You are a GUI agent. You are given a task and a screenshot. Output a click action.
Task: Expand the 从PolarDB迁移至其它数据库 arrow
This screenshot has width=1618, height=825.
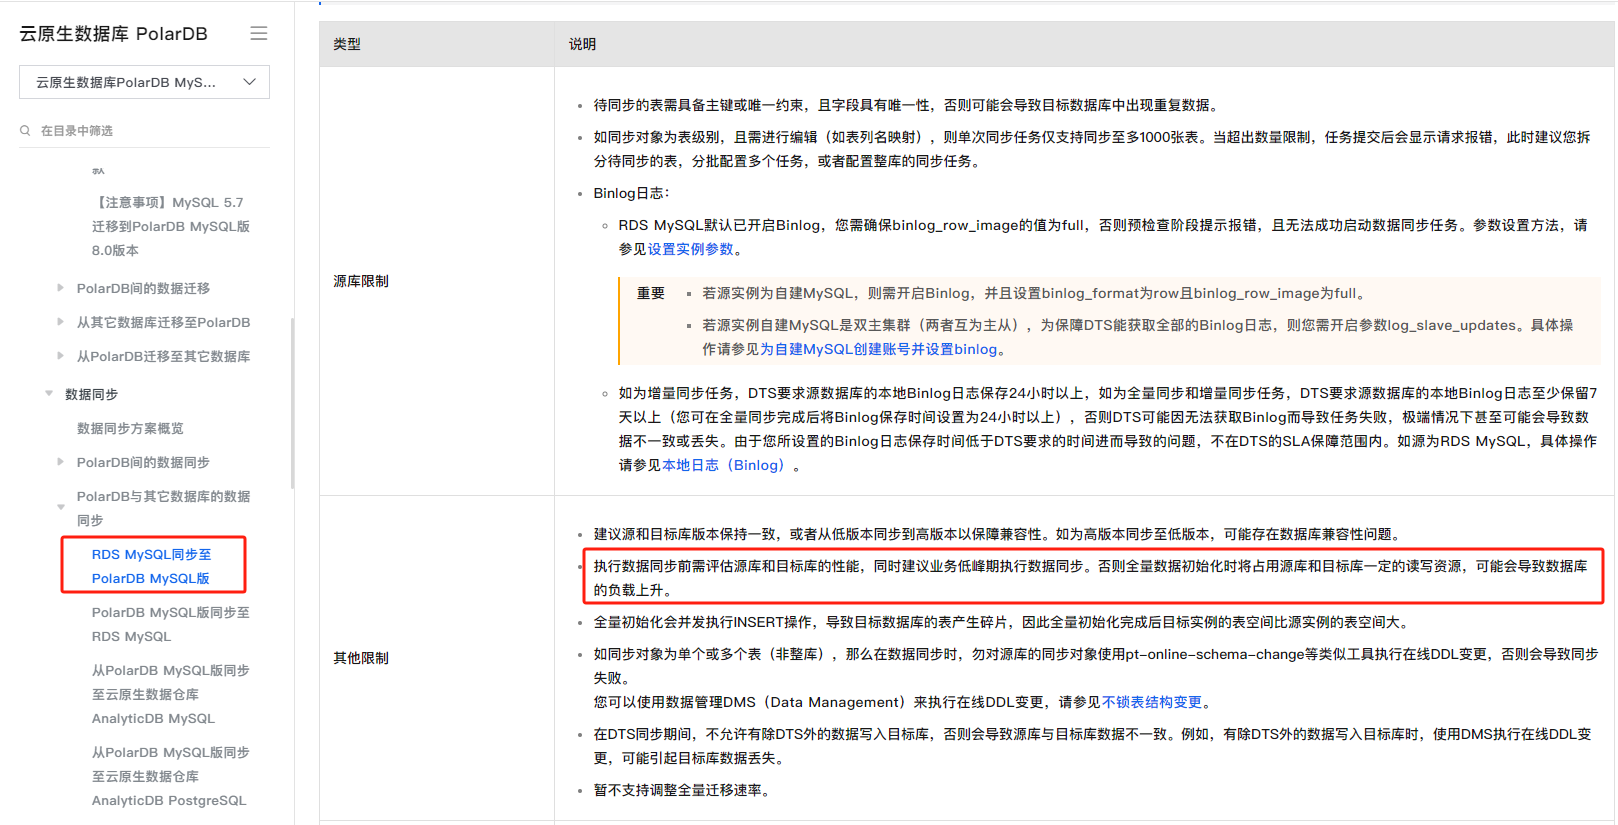pos(60,356)
